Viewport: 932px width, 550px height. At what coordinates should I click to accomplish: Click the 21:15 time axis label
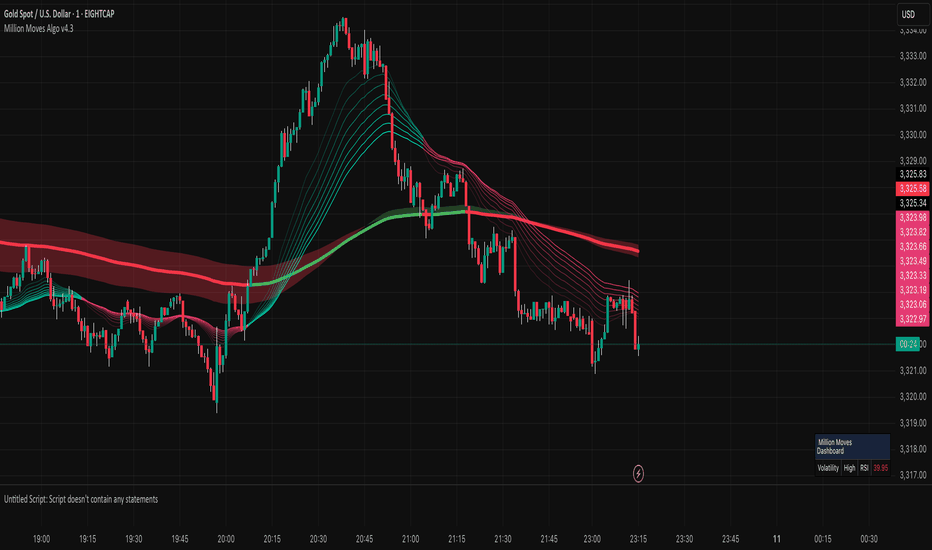(x=456, y=539)
